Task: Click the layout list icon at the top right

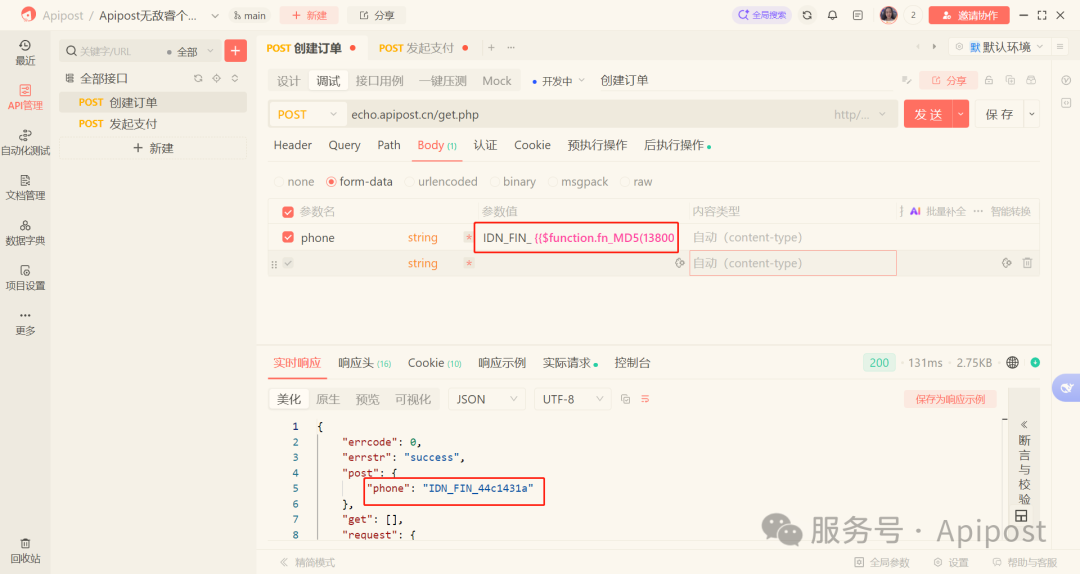Action: (1060, 47)
